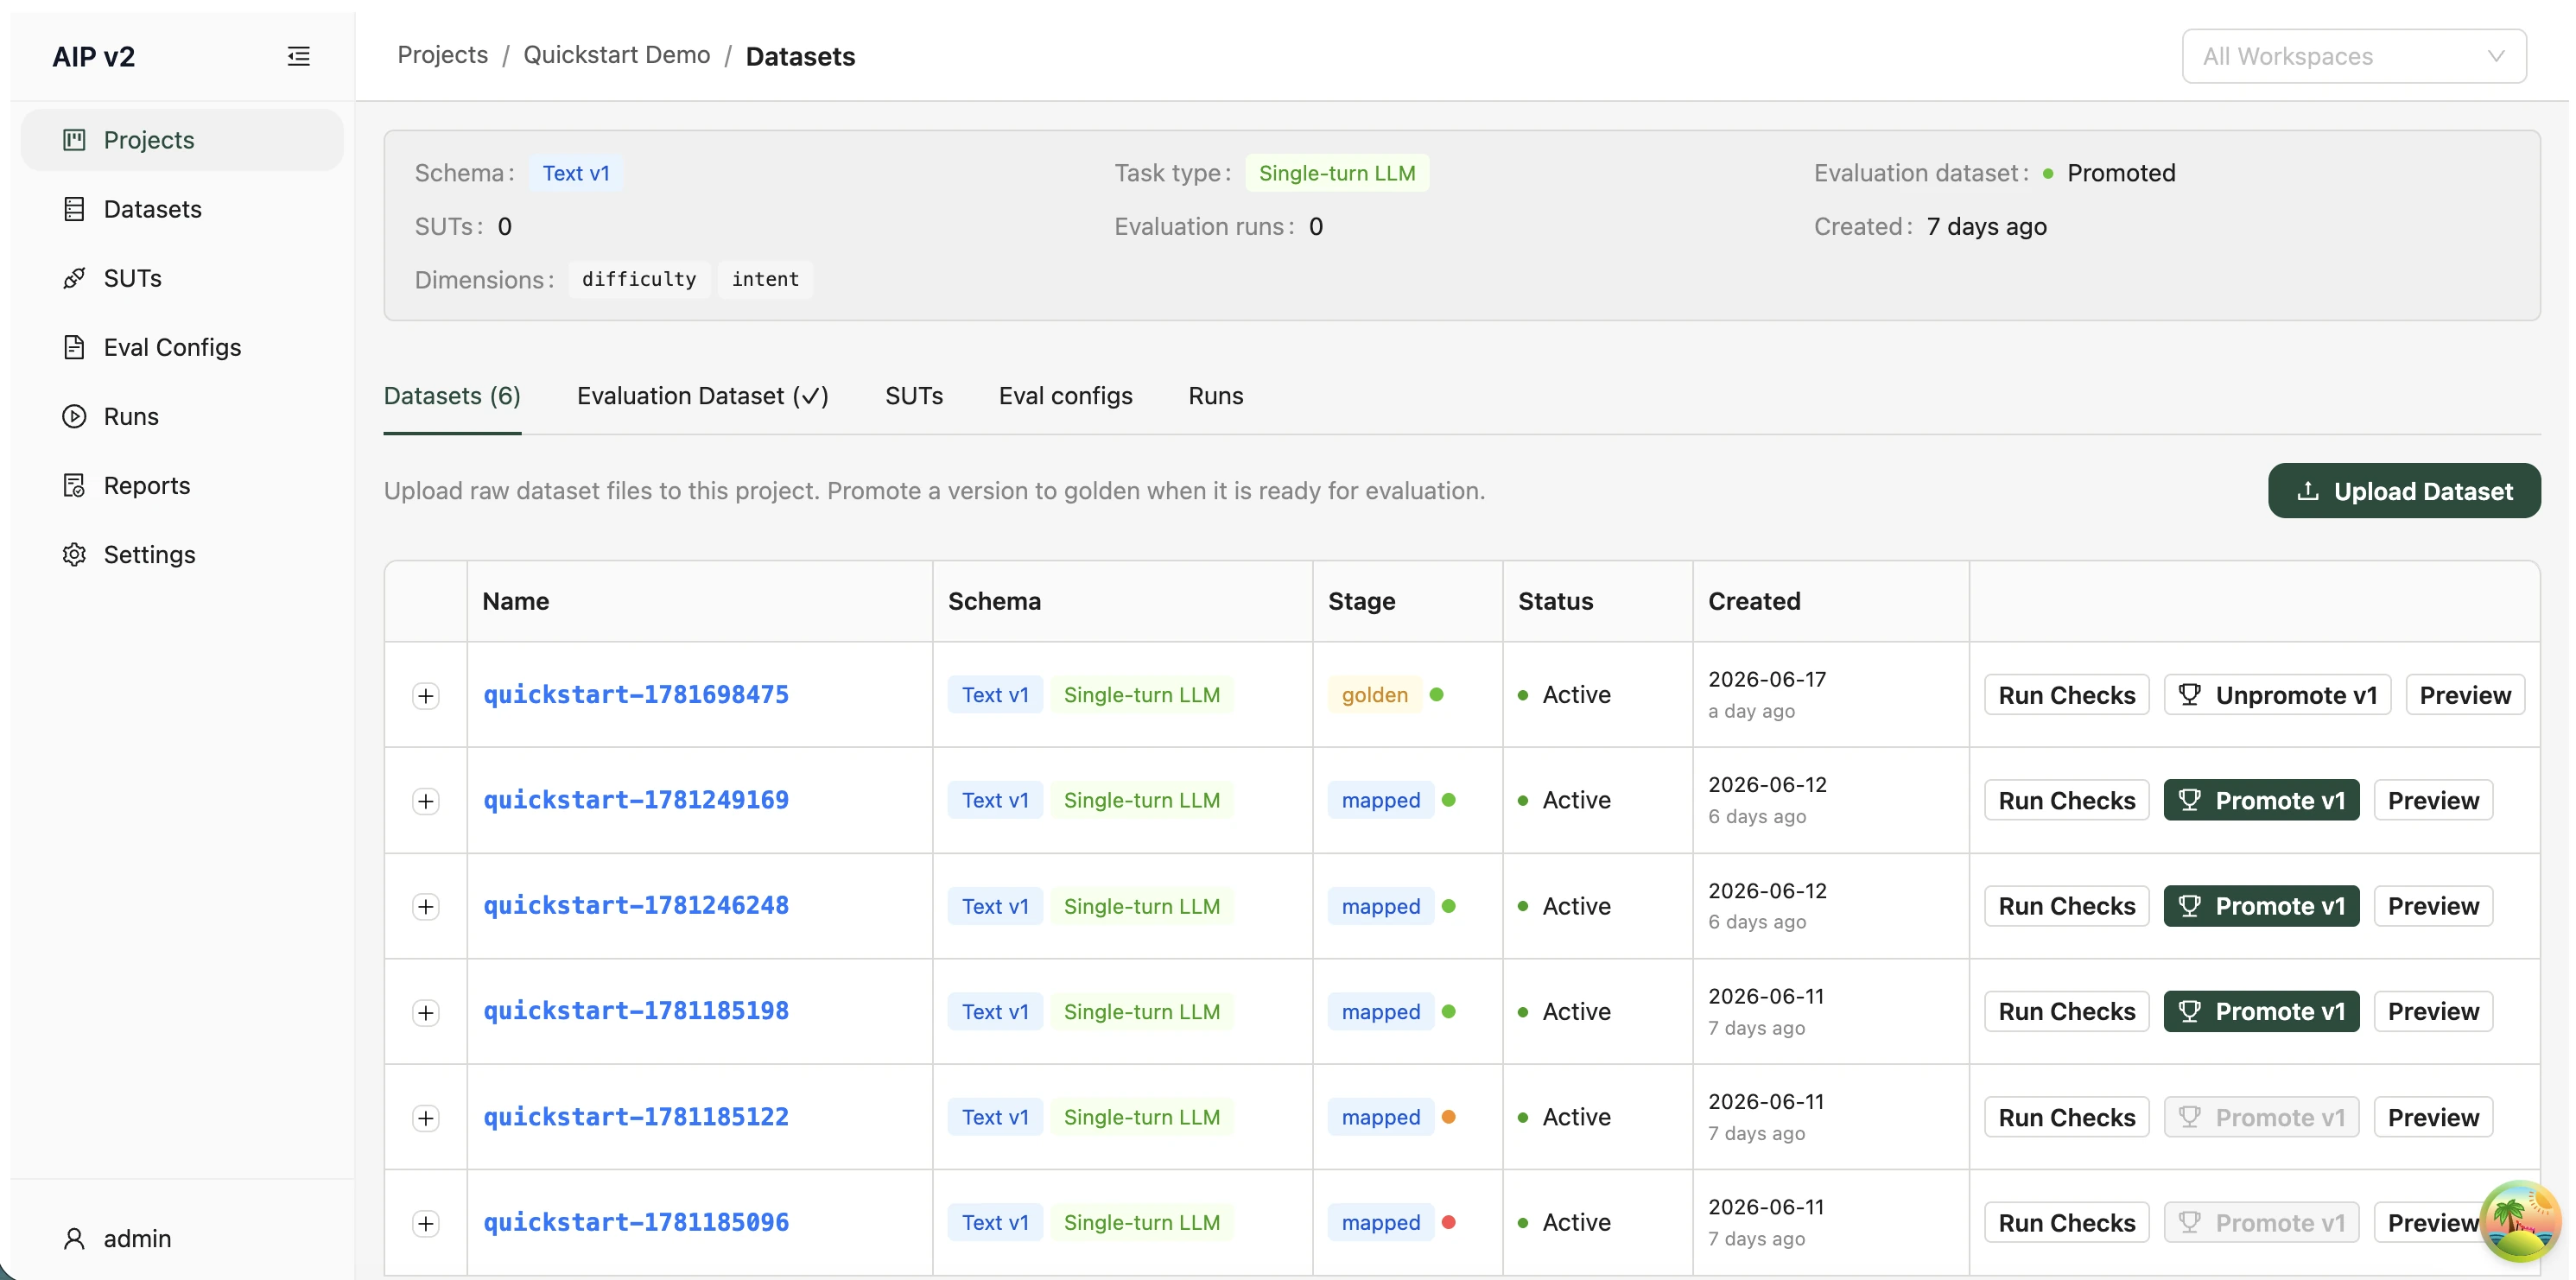2576x1280 pixels.
Task: Click the intent dimension tag
Action: 765,279
